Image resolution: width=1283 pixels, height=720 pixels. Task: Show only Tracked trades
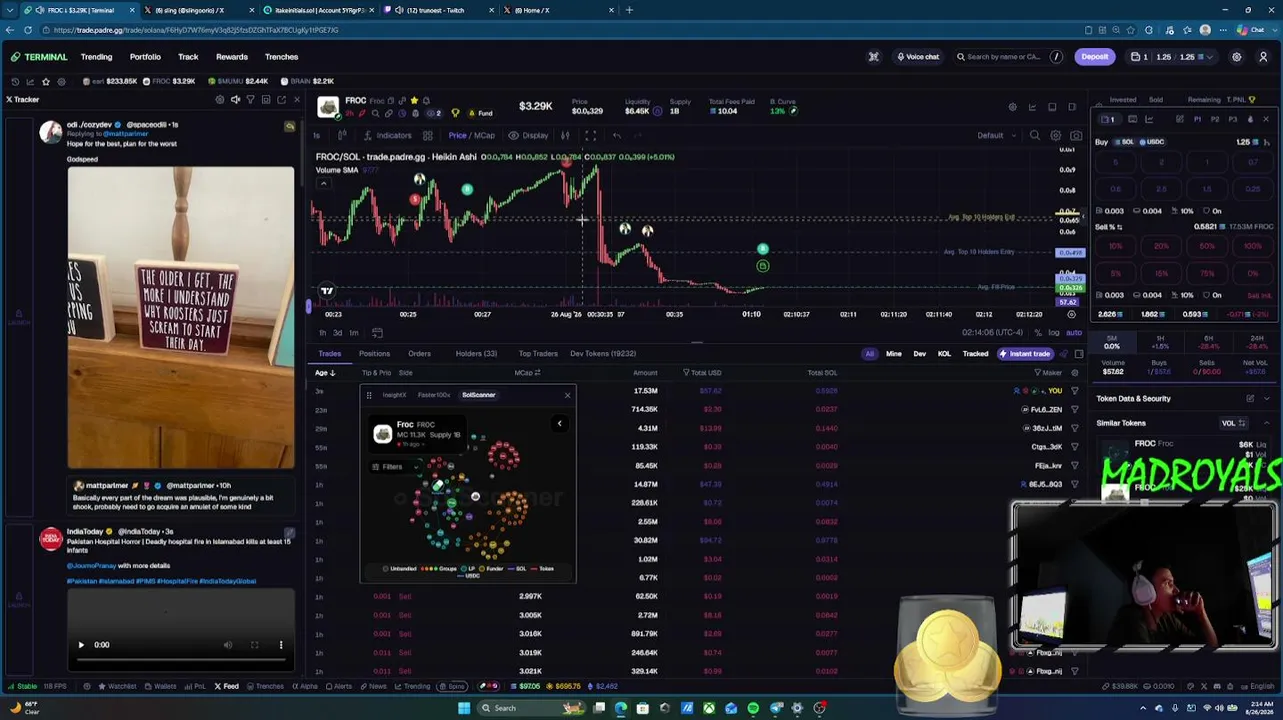[x=975, y=354]
